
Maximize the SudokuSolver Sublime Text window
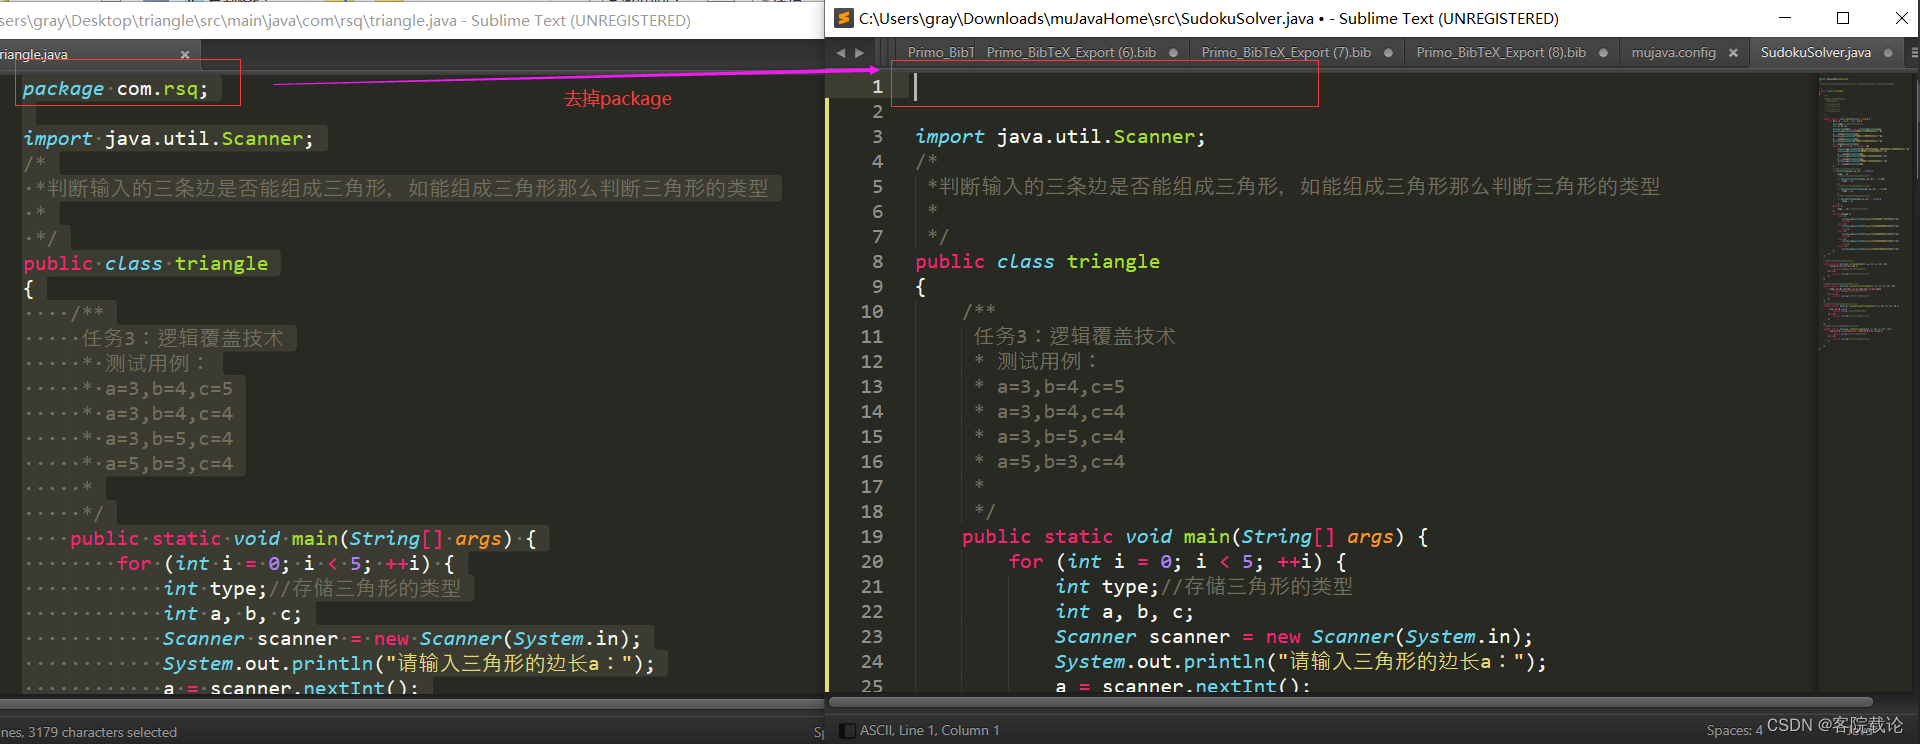point(1843,18)
